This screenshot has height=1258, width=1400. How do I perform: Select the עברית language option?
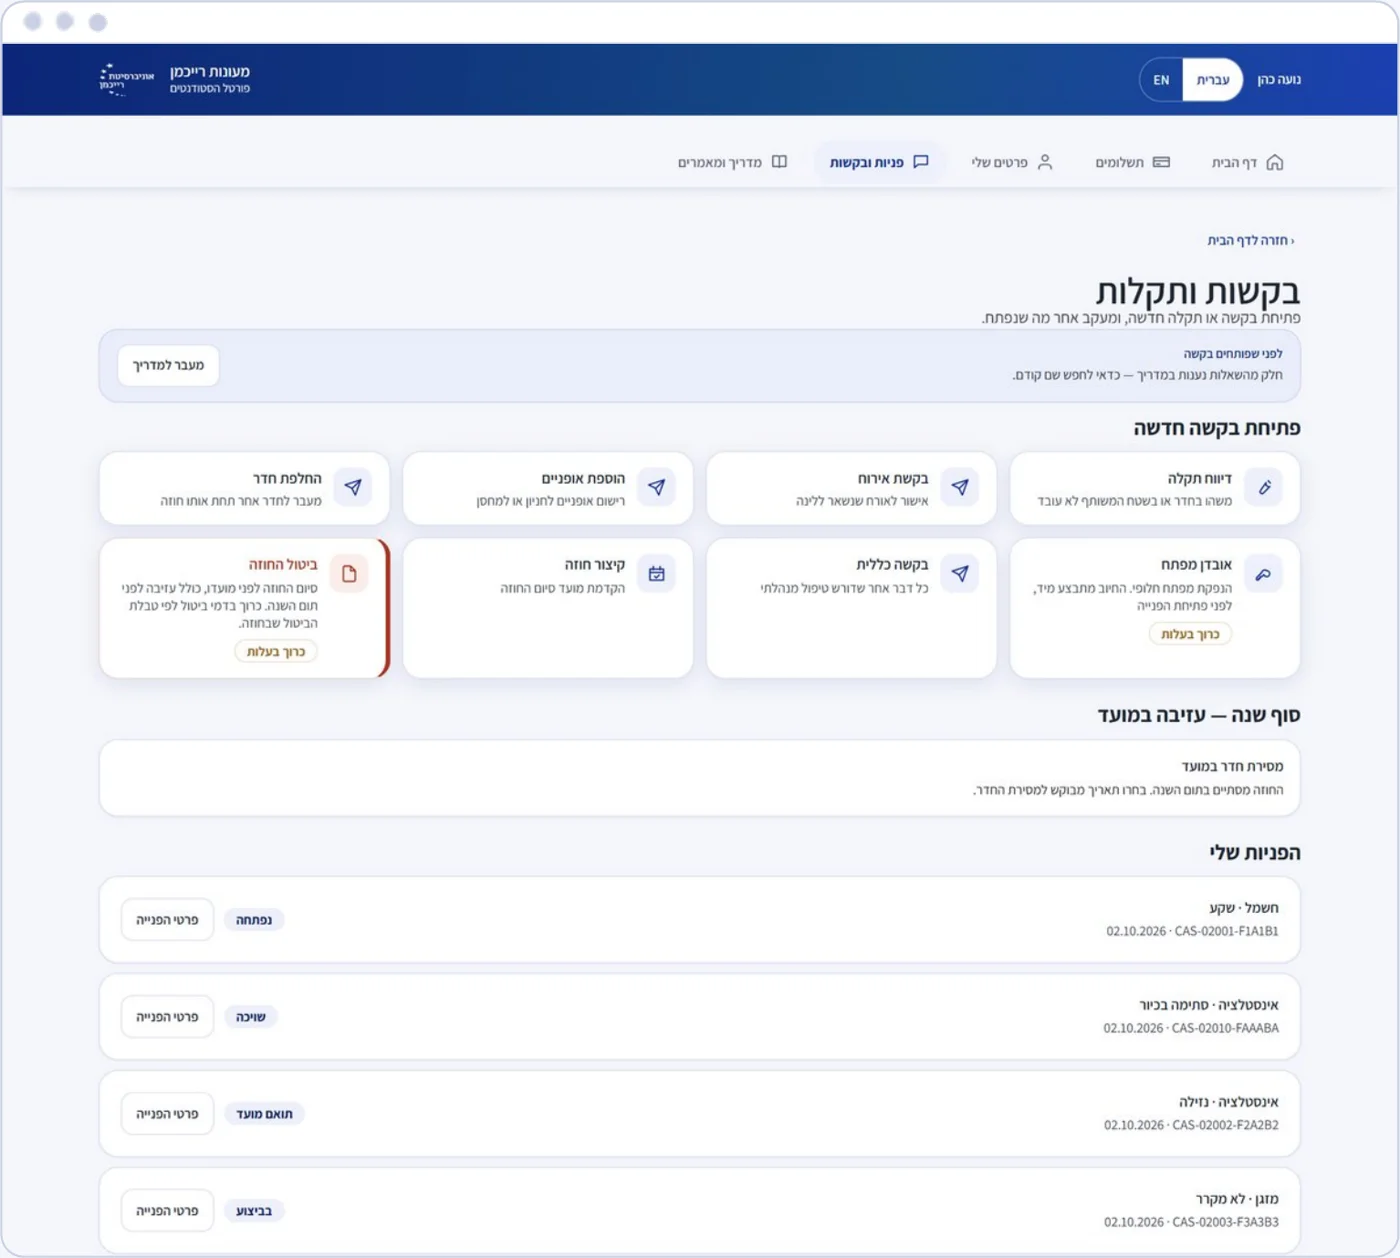(1213, 80)
